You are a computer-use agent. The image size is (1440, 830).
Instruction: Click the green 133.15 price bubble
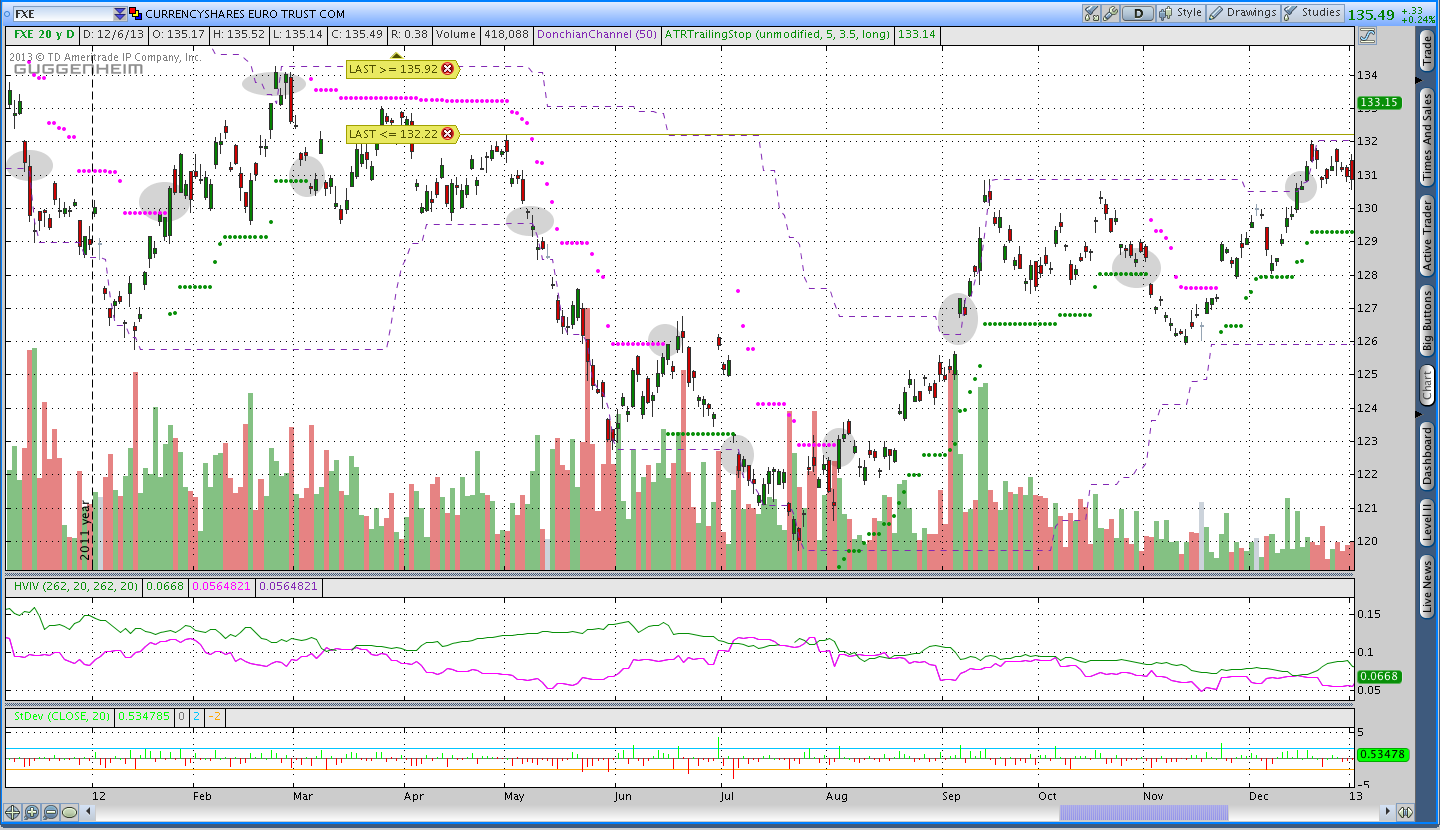coord(1378,102)
